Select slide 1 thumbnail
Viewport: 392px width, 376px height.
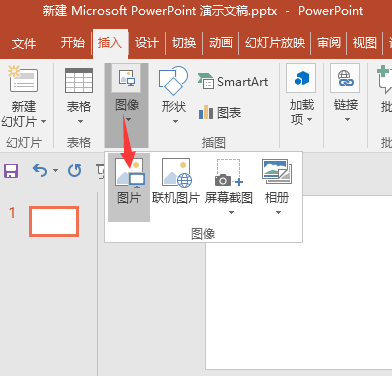(x=54, y=221)
